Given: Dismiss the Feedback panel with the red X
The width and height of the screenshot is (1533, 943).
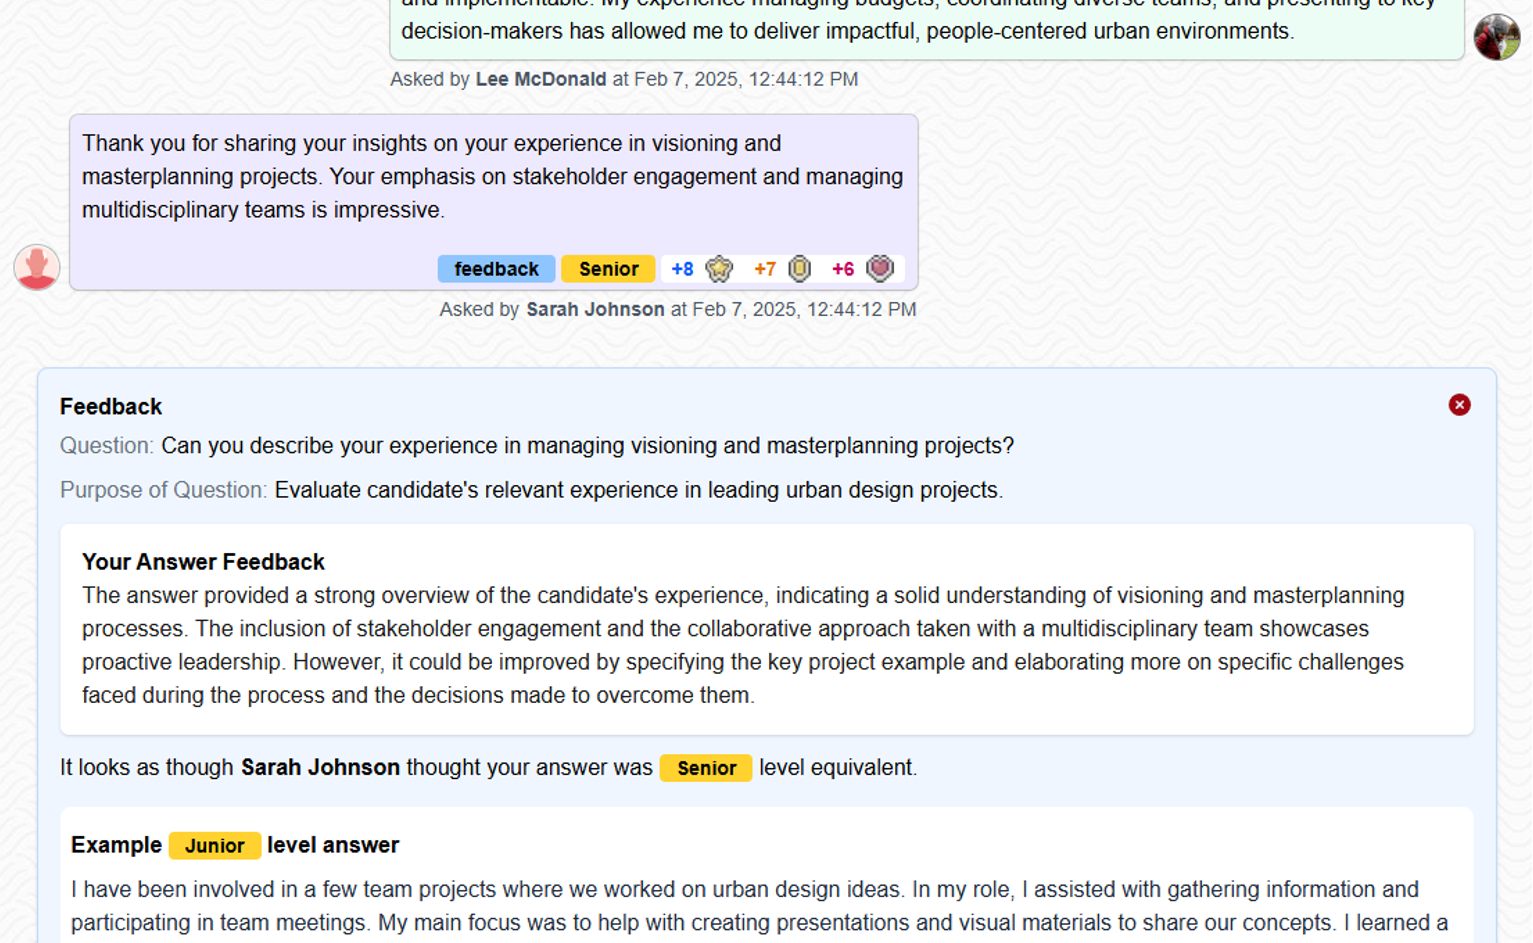Looking at the screenshot, I should coord(1460,404).
